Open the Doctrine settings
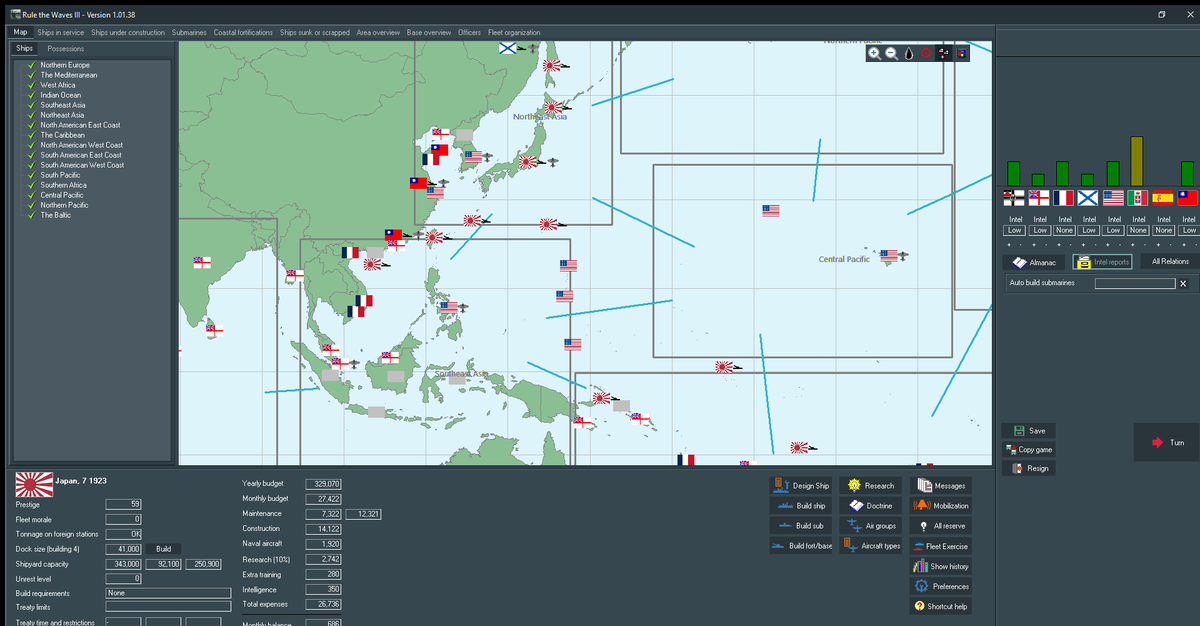 [870, 505]
